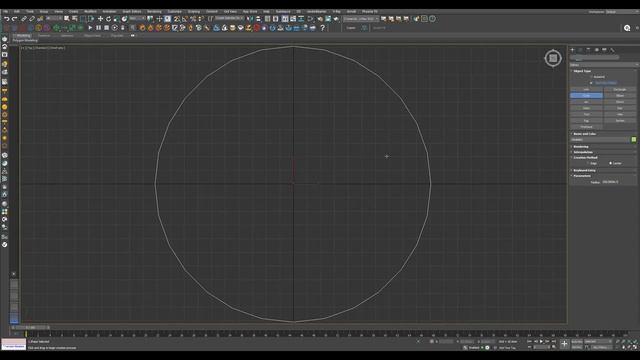This screenshot has height=360, width=640.
Task: Open the Curve Editor icon
Action: (293, 18)
